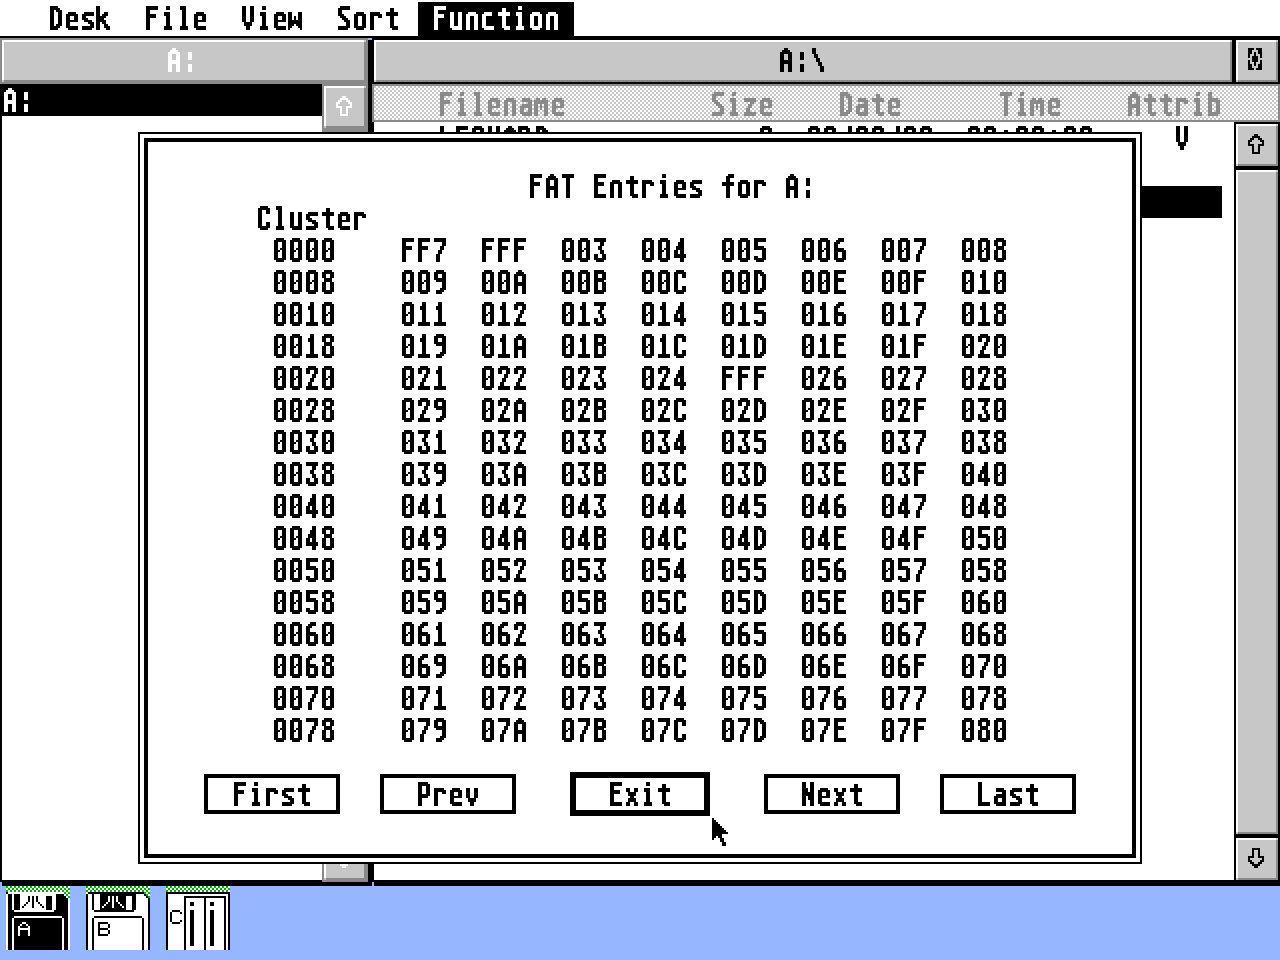Open the File menu
This screenshot has width=1280, height=960.
pos(175,18)
